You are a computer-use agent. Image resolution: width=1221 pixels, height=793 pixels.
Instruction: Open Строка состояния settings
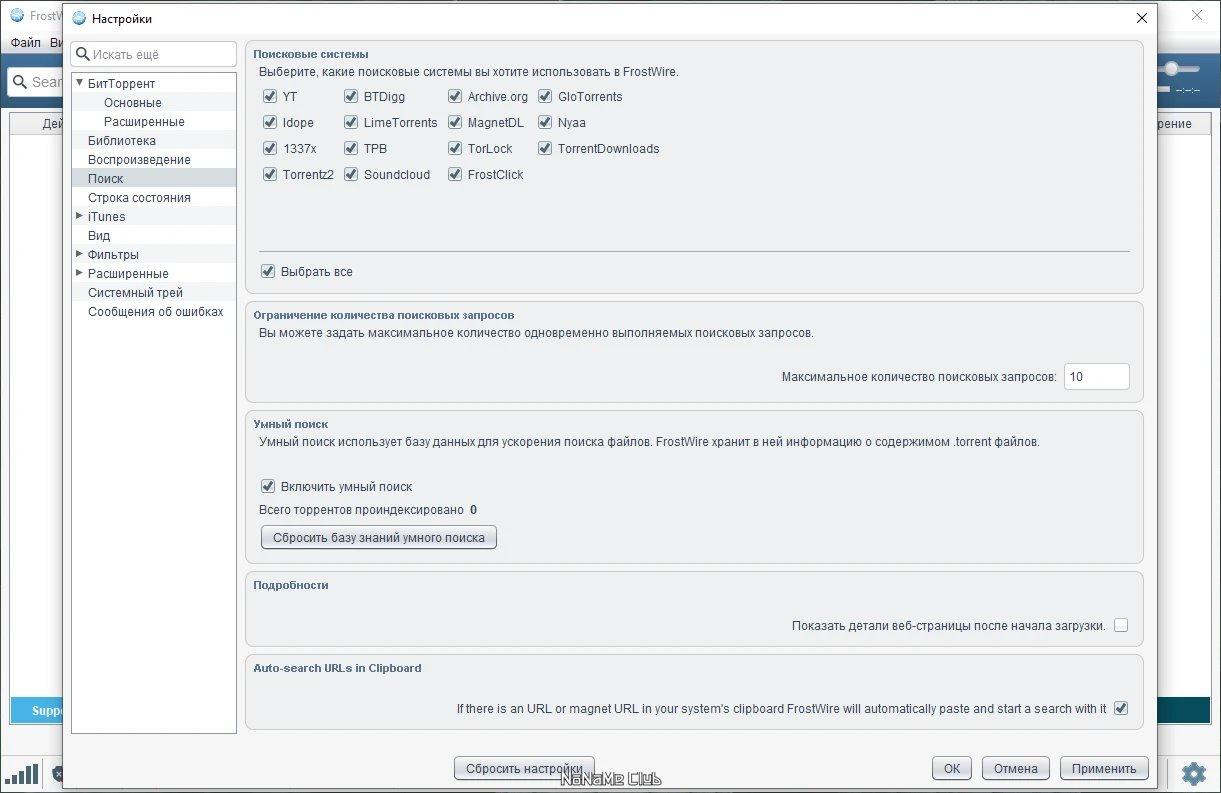pyautogui.click(x=139, y=198)
